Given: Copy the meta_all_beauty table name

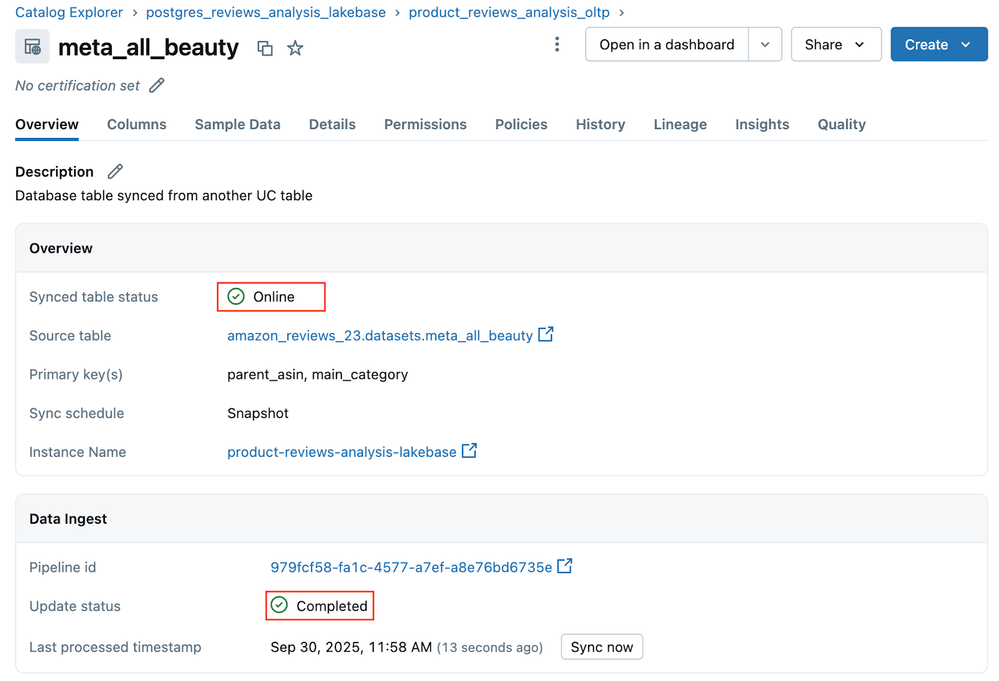Looking at the screenshot, I should pyautogui.click(x=265, y=48).
